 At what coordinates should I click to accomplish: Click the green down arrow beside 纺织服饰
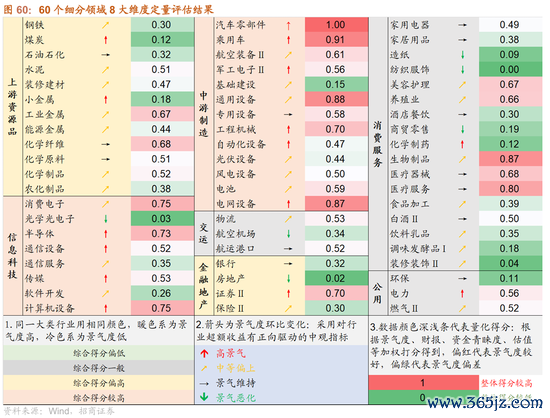point(463,70)
